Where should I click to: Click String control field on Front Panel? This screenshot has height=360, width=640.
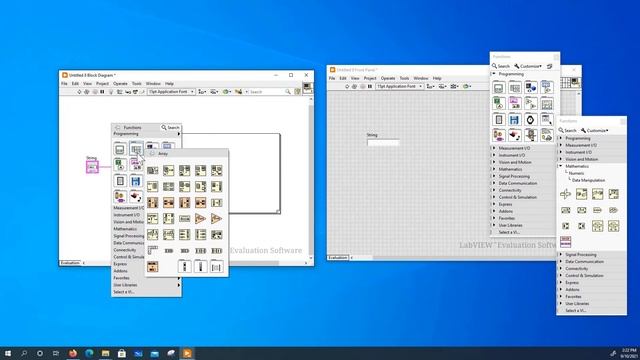point(383,142)
